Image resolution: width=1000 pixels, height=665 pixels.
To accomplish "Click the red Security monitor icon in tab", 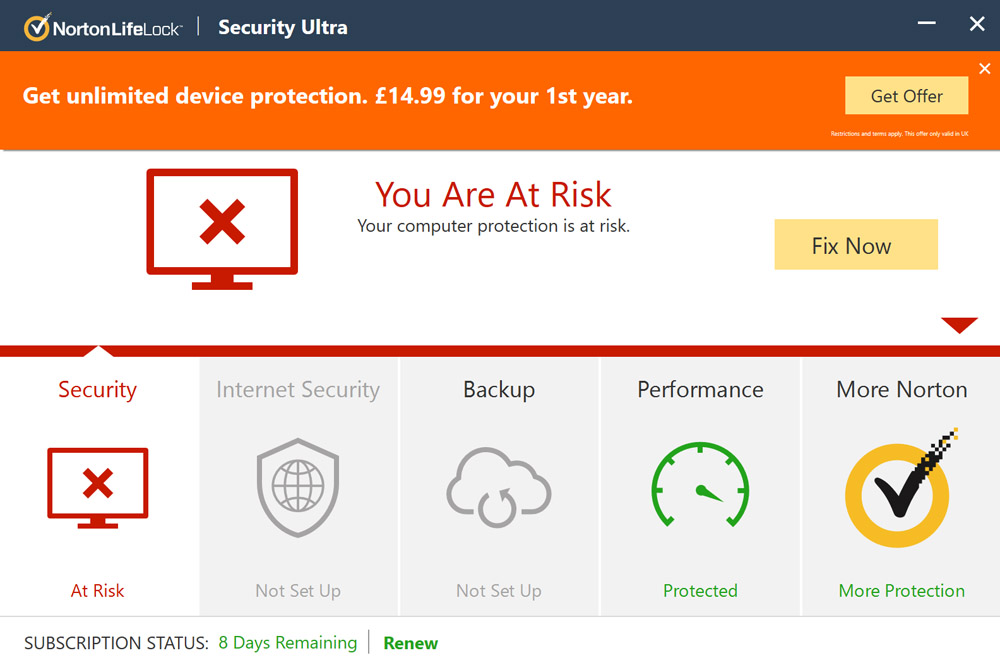I will 98,488.
